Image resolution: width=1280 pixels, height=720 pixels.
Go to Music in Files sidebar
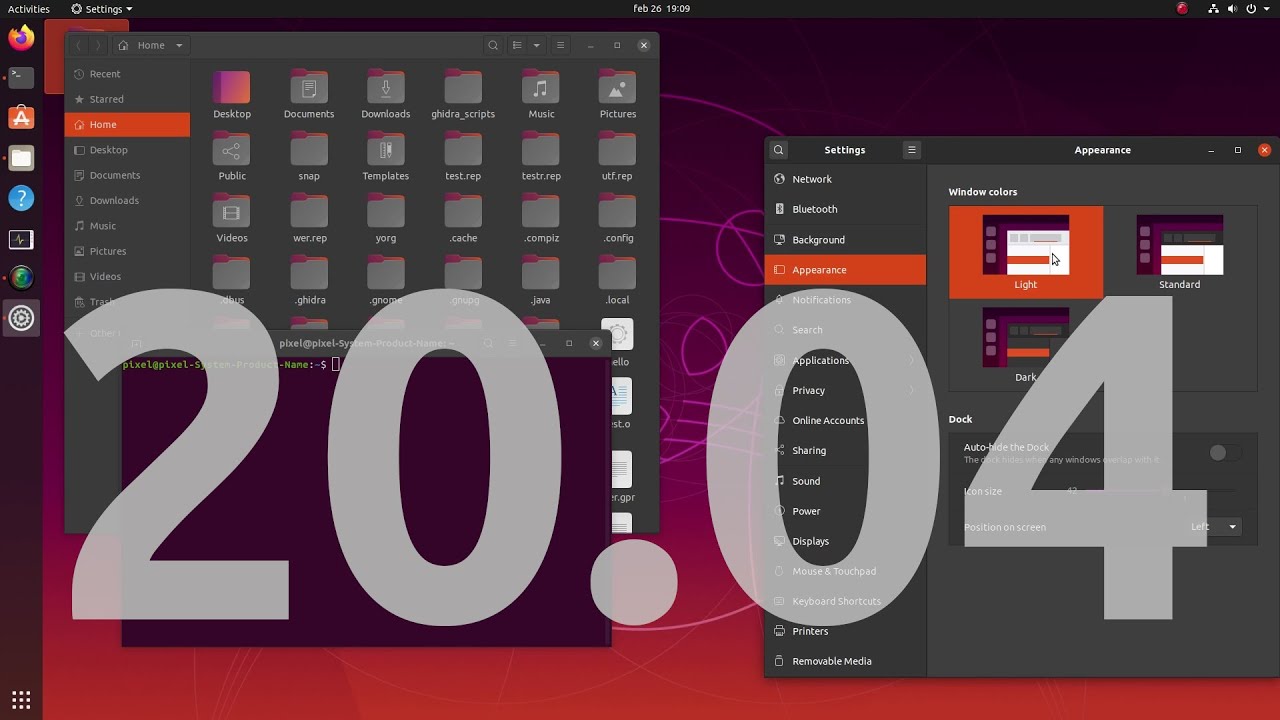[127, 226]
